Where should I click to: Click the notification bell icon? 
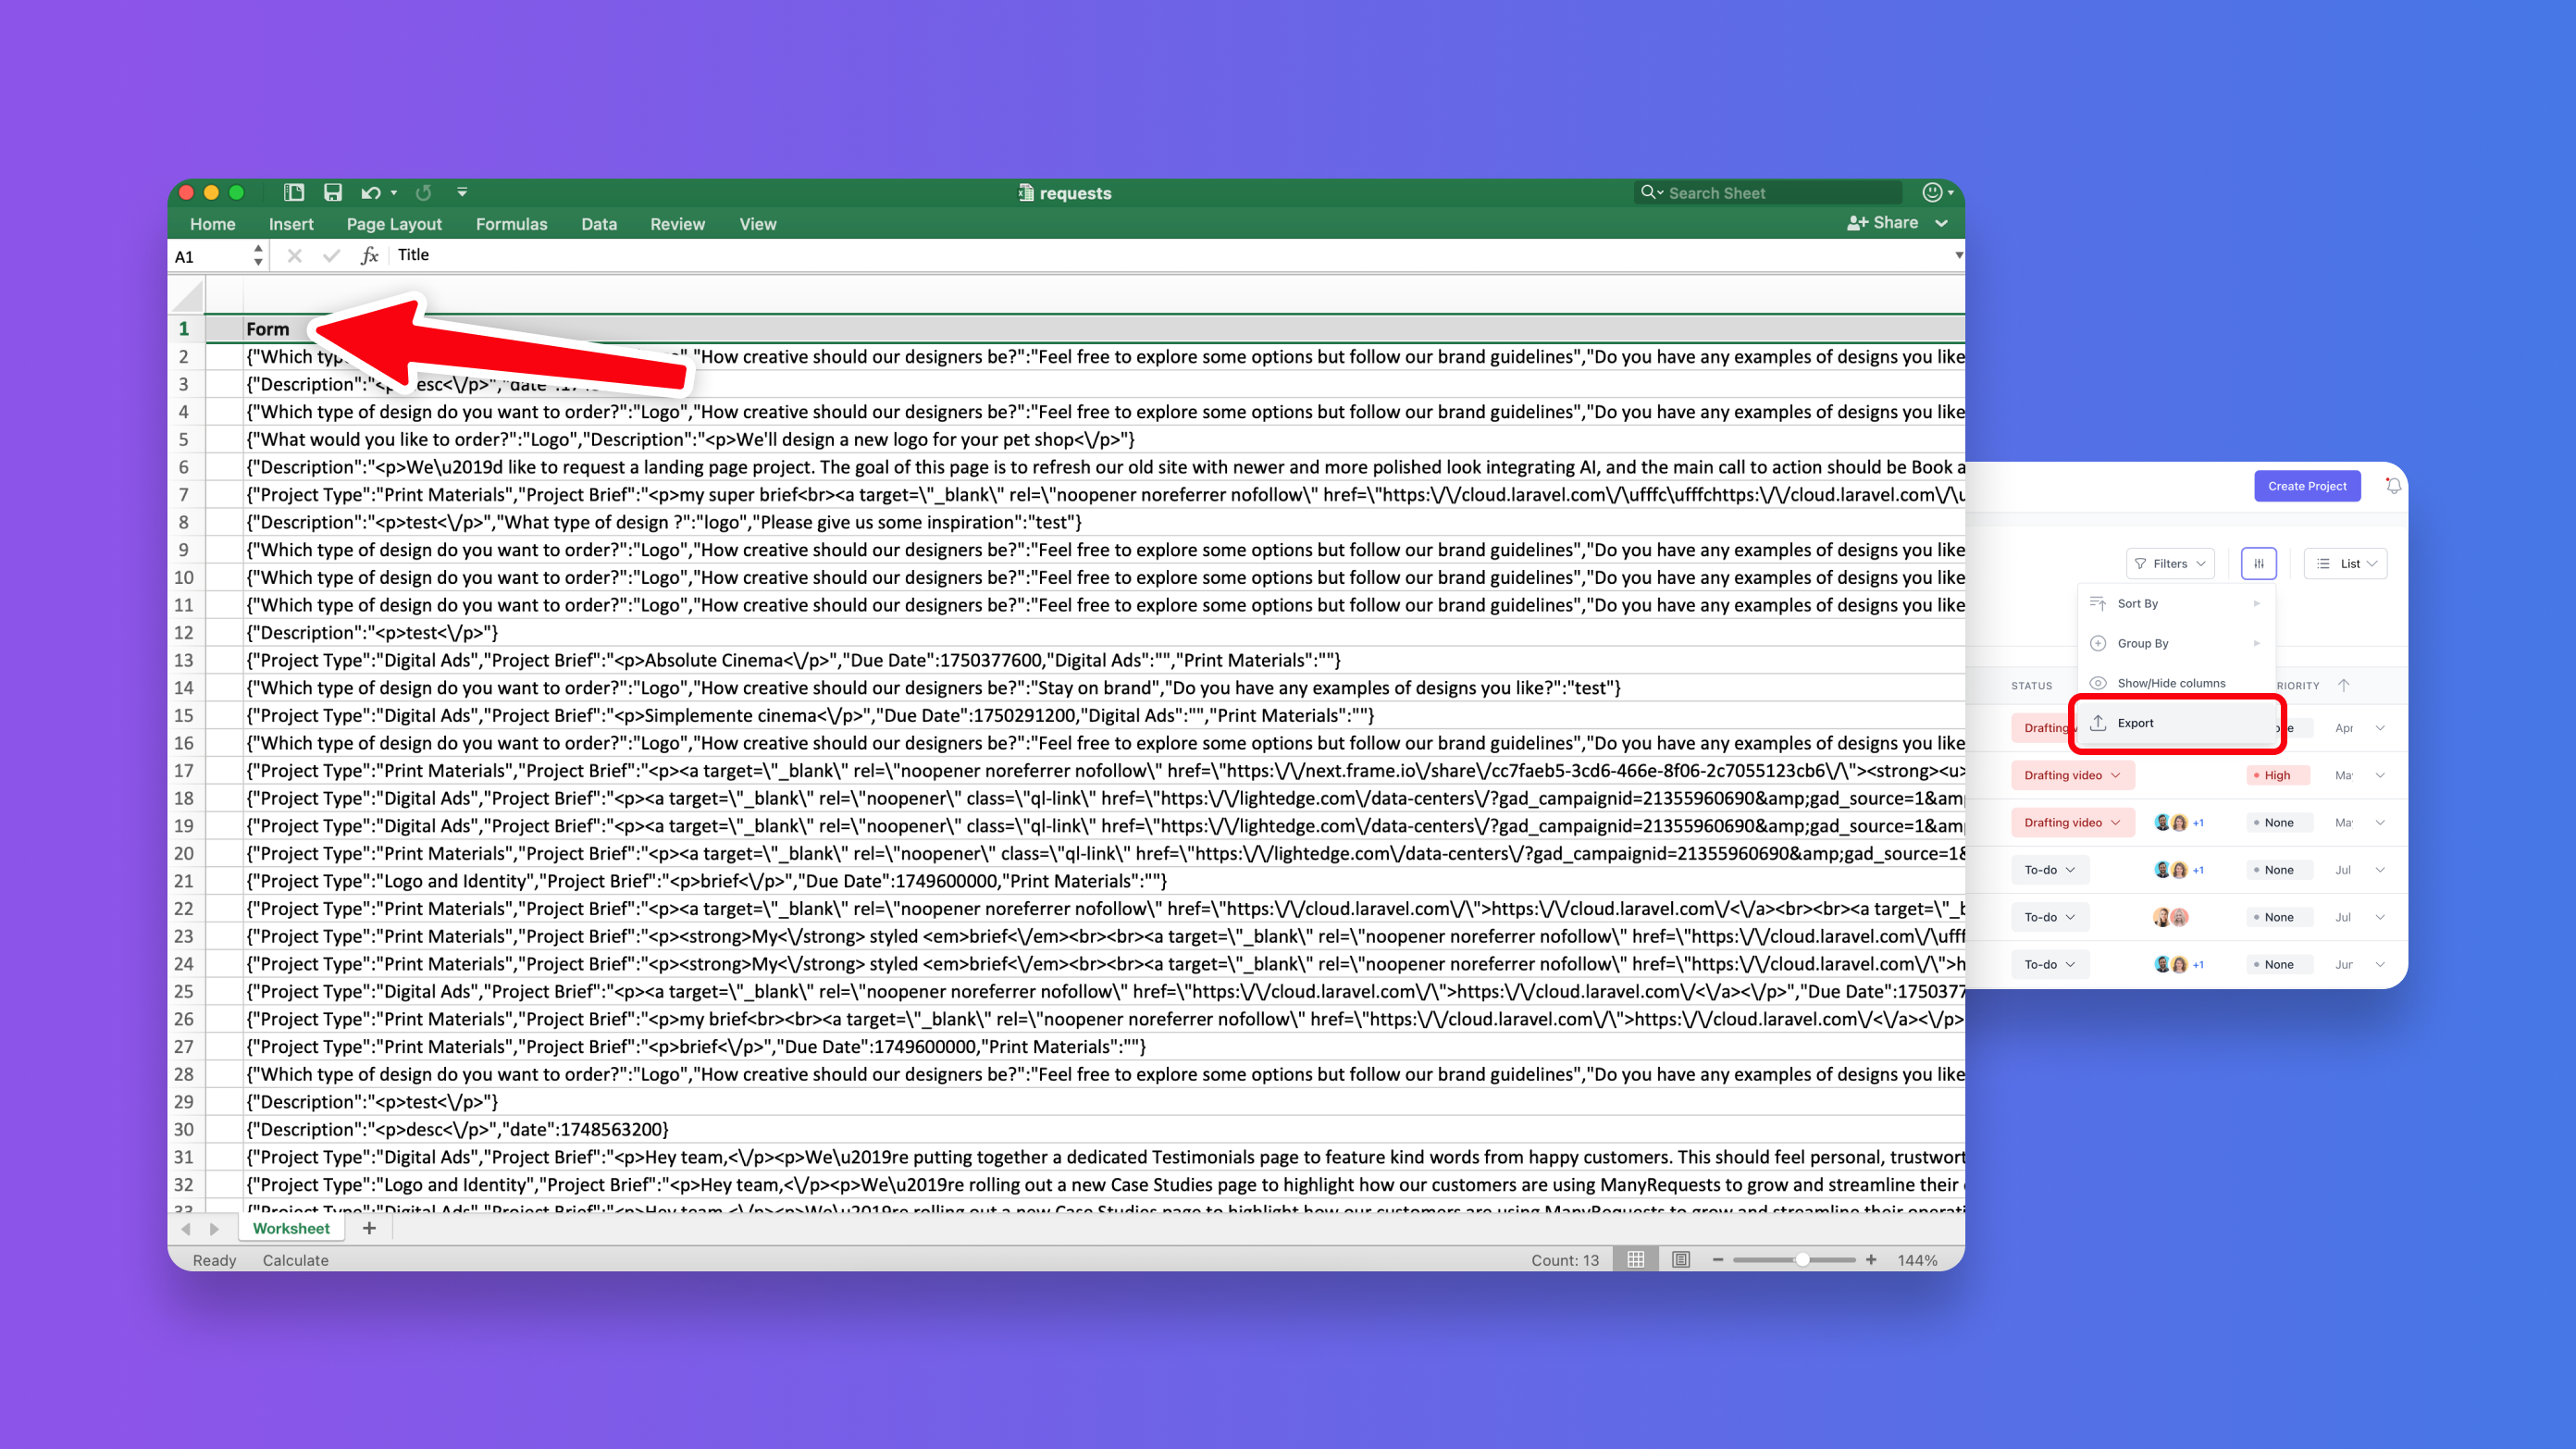(2393, 486)
